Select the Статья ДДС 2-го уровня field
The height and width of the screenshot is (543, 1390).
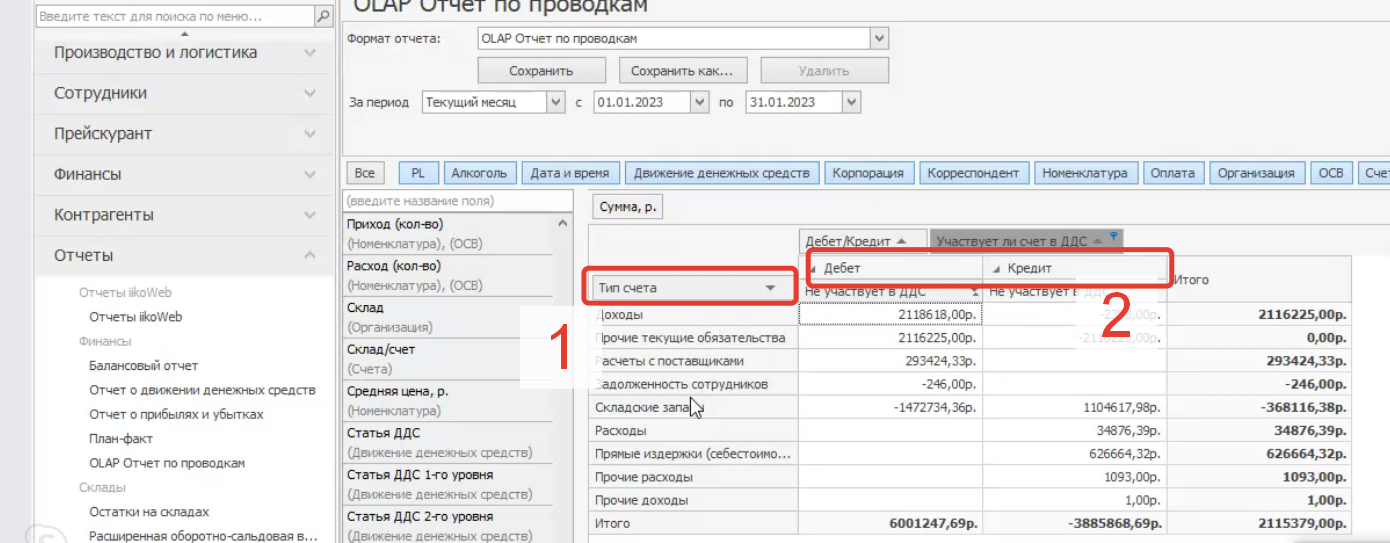point(447,526)
